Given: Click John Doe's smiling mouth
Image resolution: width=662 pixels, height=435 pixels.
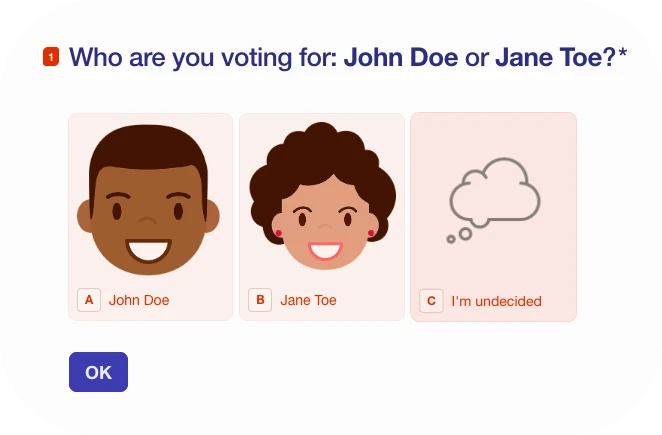Looking at the screenshot, I should point(148,248).
